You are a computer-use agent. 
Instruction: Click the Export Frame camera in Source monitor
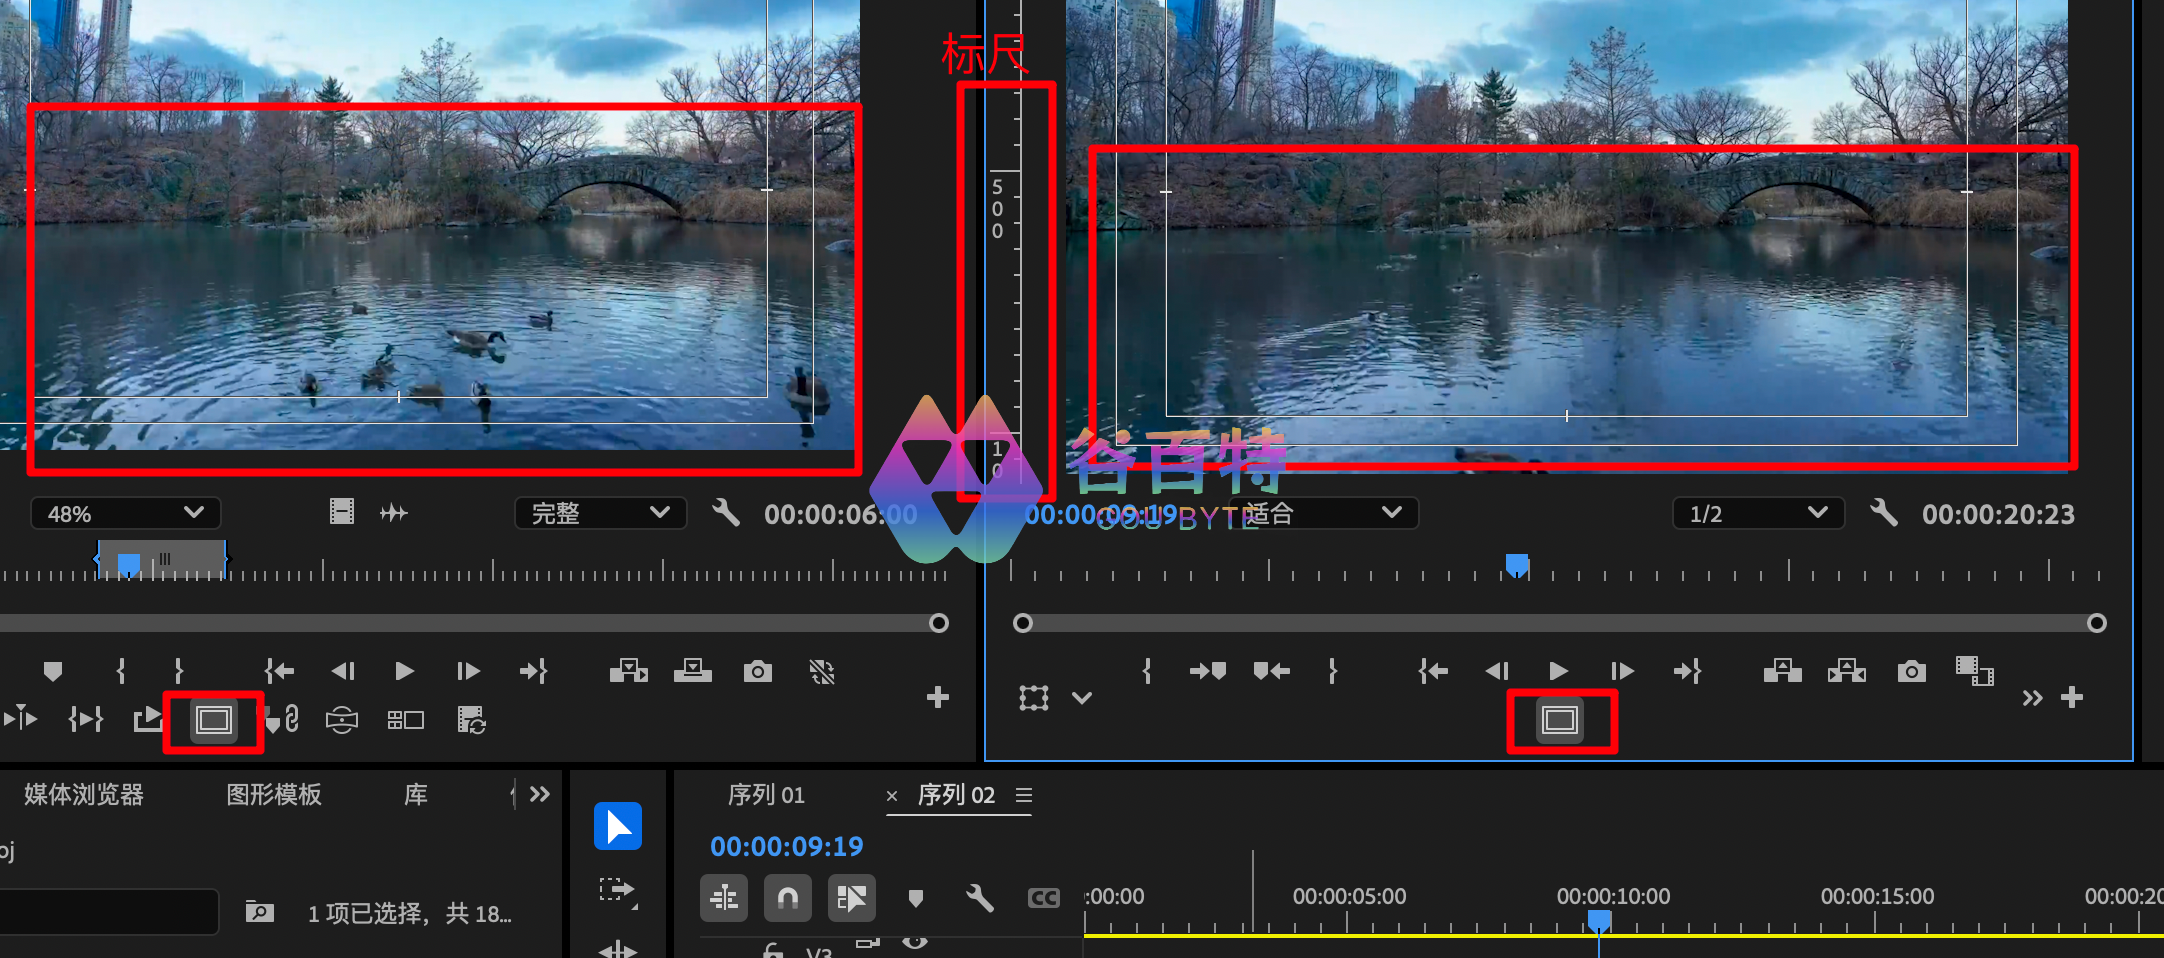pyautogui.click(x=757, y=671)
